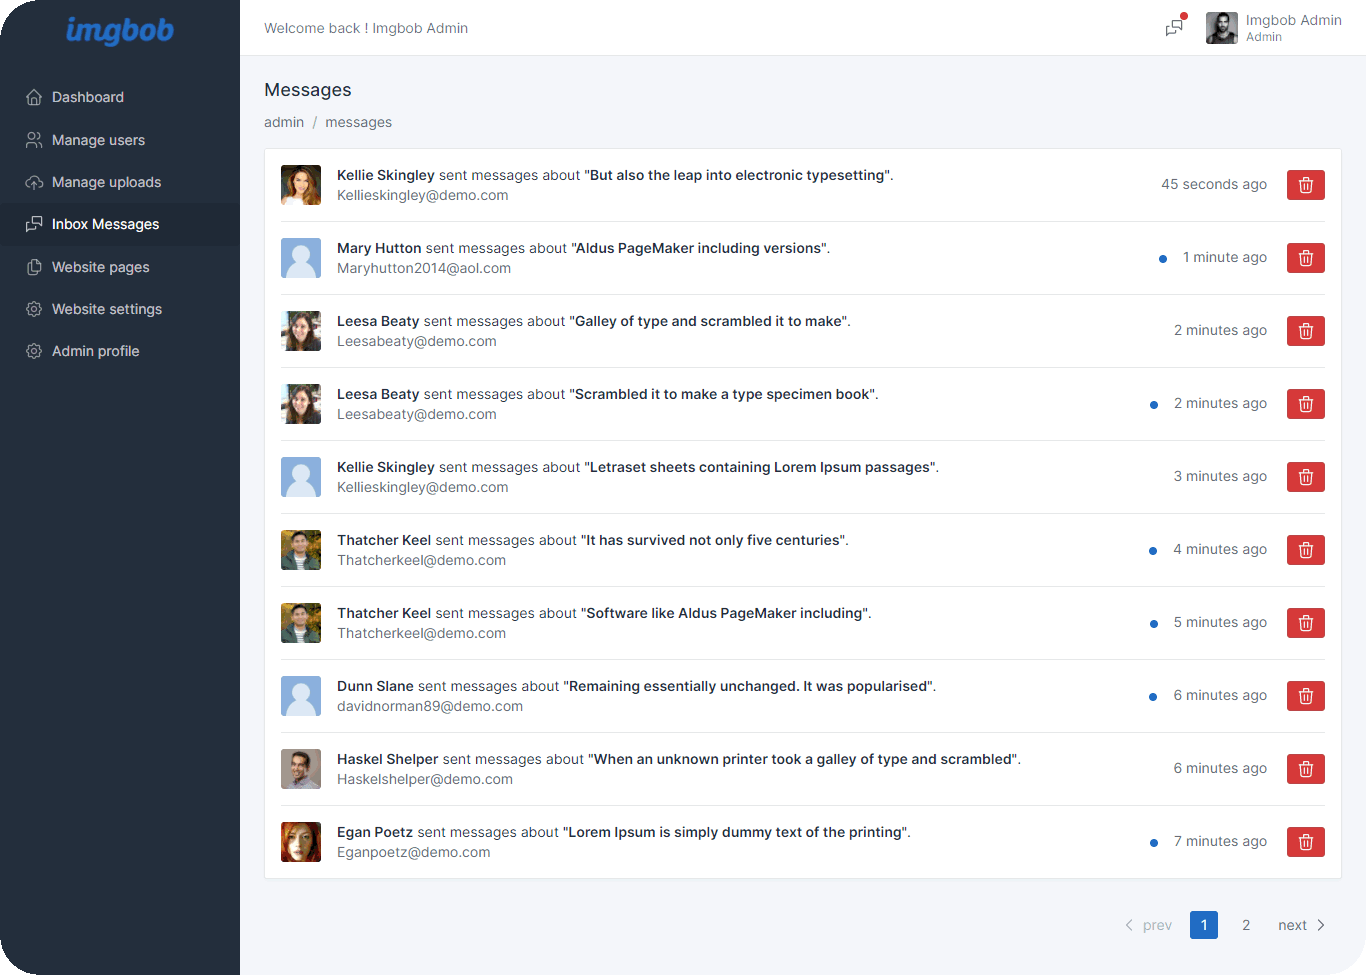Click the Imgbob Admin avatar photo
Viewport: 1366px width, 975px height.
click(1222, 28)
